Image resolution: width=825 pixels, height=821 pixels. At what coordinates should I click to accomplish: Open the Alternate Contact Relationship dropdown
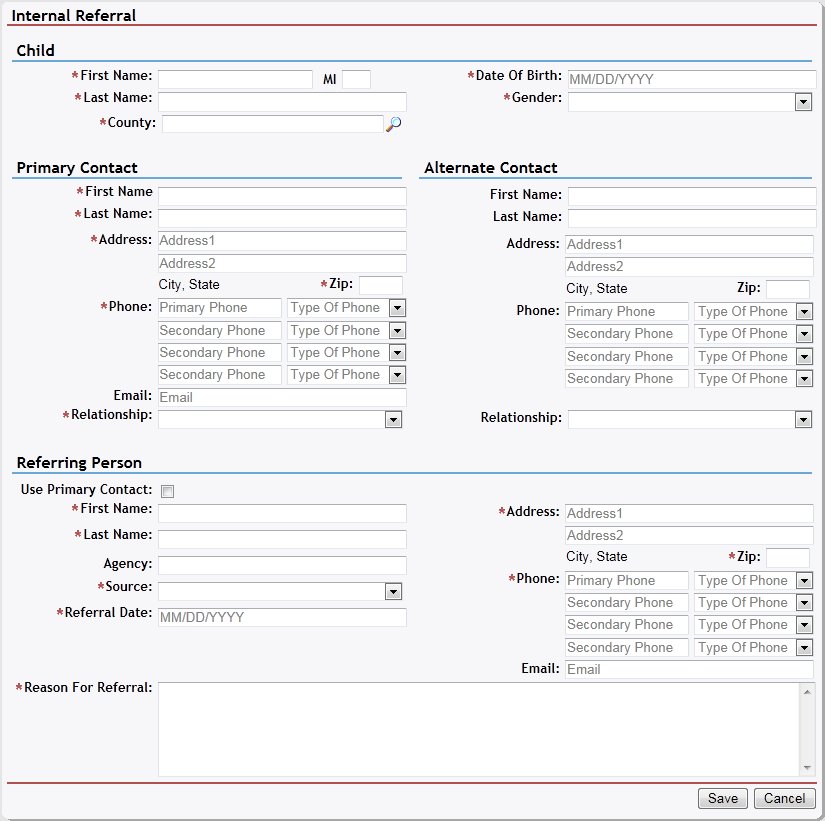click(802, 420)
